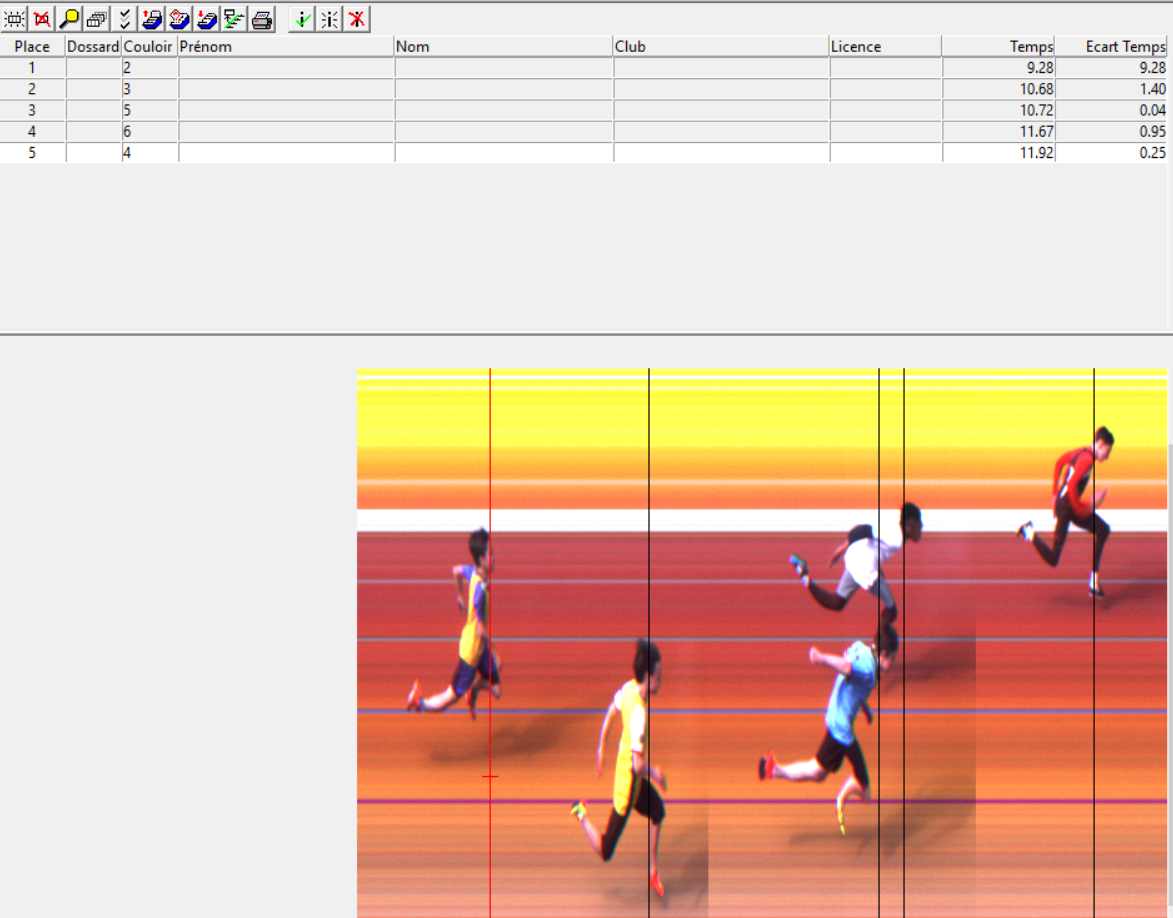Select the time 11.67 cell
The width and height of the screenshot is (1173, 918).
click(999, 132)
